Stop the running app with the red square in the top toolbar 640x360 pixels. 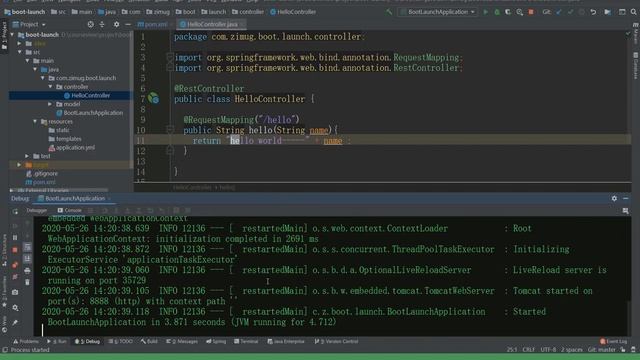(531, 12)
